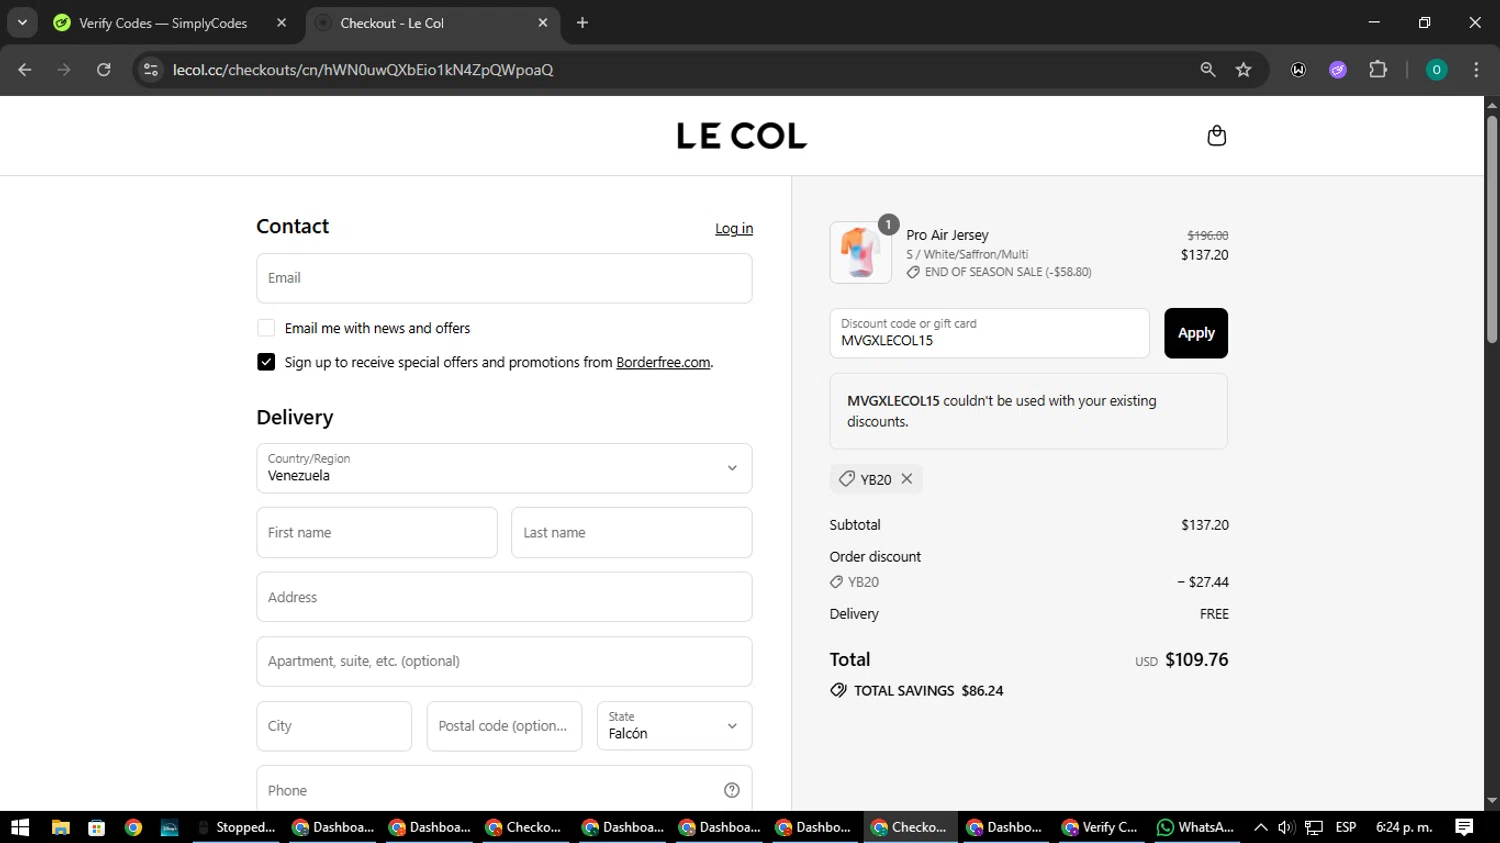Open the Extensions puzzle icon

coord(1378,69)
